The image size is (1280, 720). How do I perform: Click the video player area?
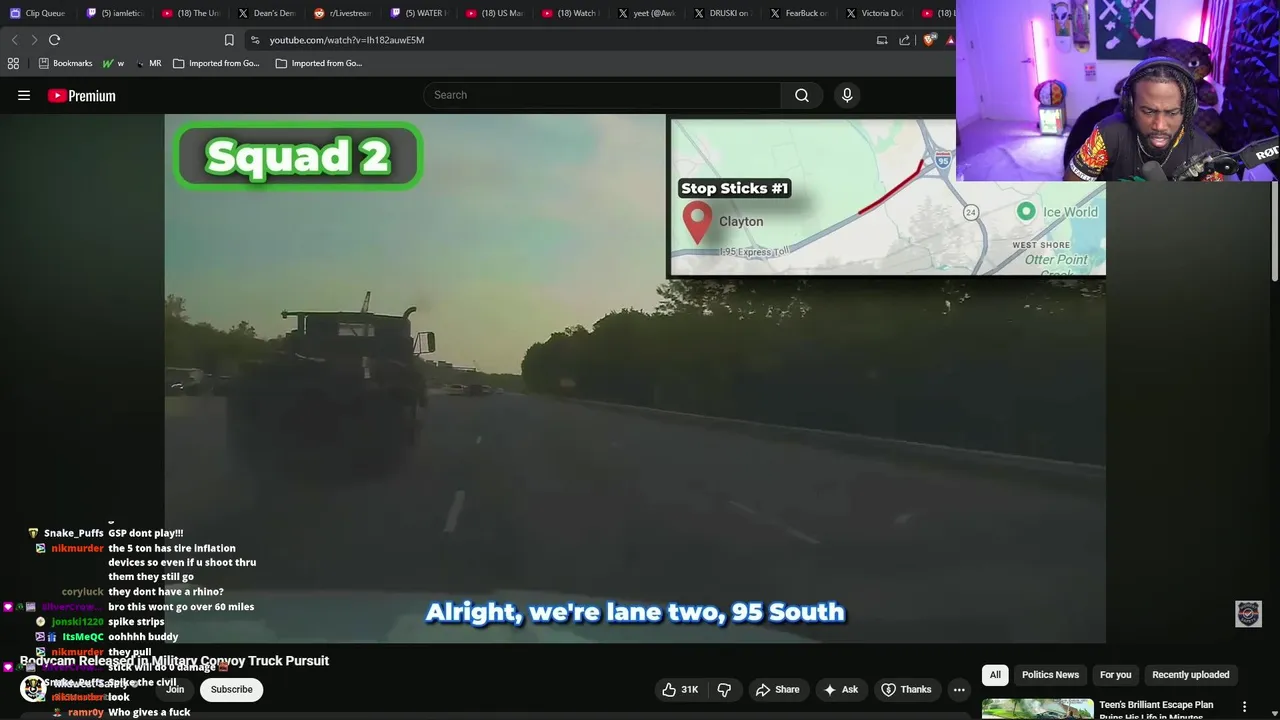coord(635,378)
